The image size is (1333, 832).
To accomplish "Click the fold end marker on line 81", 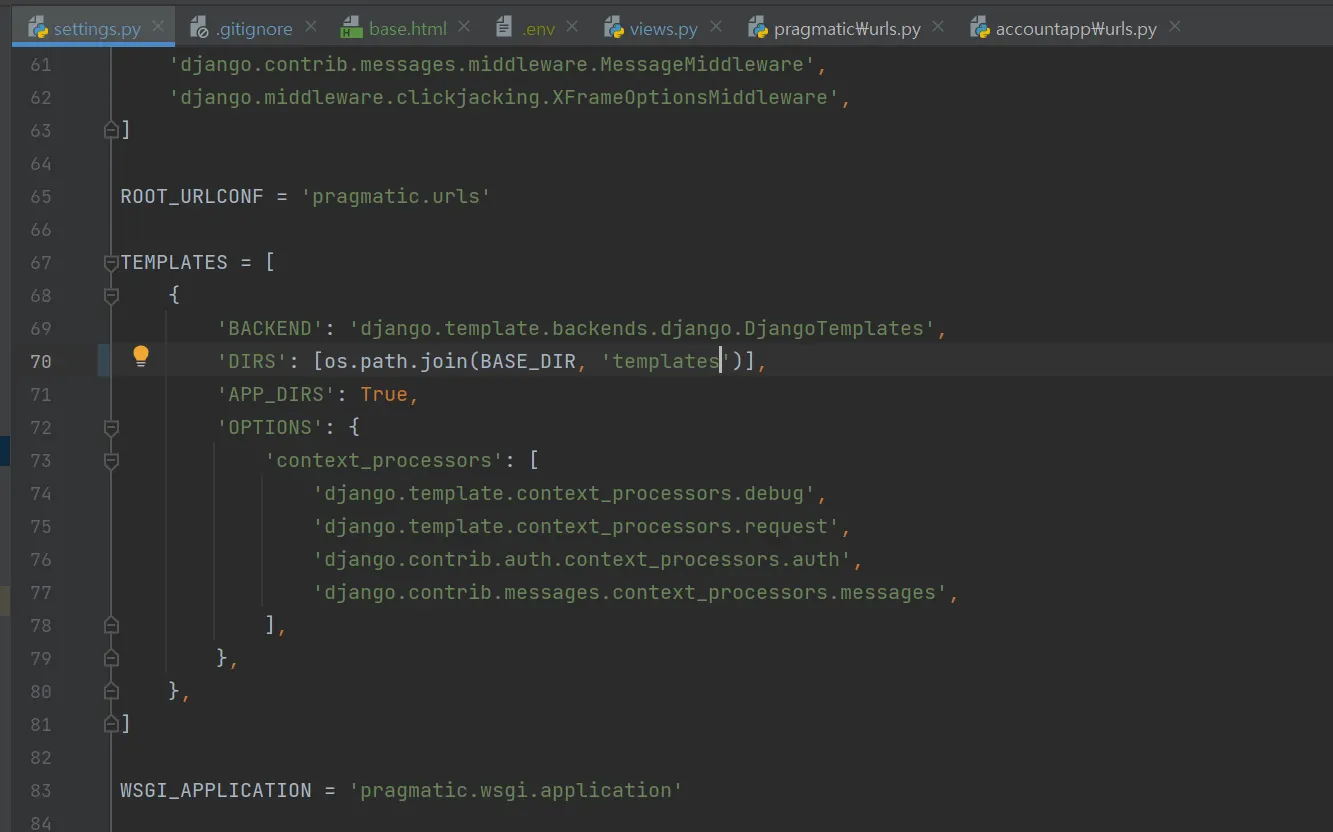I will click(x=111, y=723).
